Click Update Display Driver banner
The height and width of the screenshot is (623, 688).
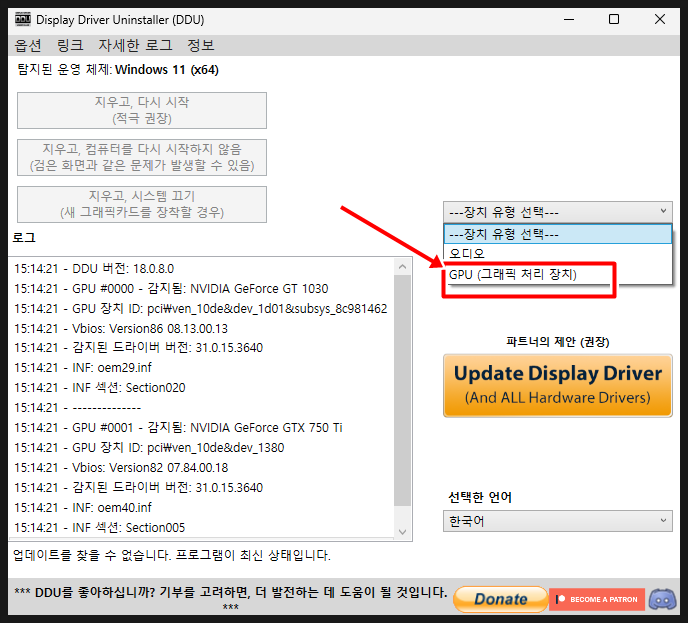coord(558,386)
